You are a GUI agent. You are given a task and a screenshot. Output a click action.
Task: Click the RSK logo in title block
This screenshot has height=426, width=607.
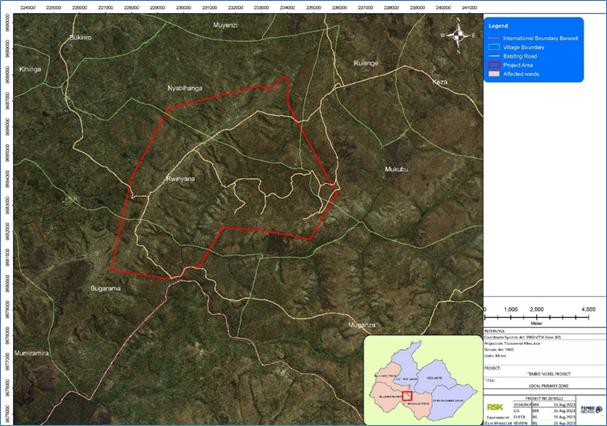[494, 406]
